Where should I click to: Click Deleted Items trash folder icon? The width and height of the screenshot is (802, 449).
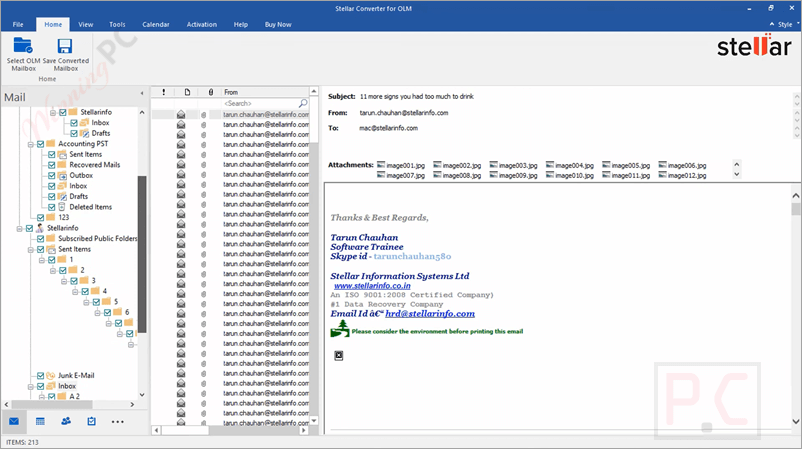pyautogui.click(x=61, y=207)
